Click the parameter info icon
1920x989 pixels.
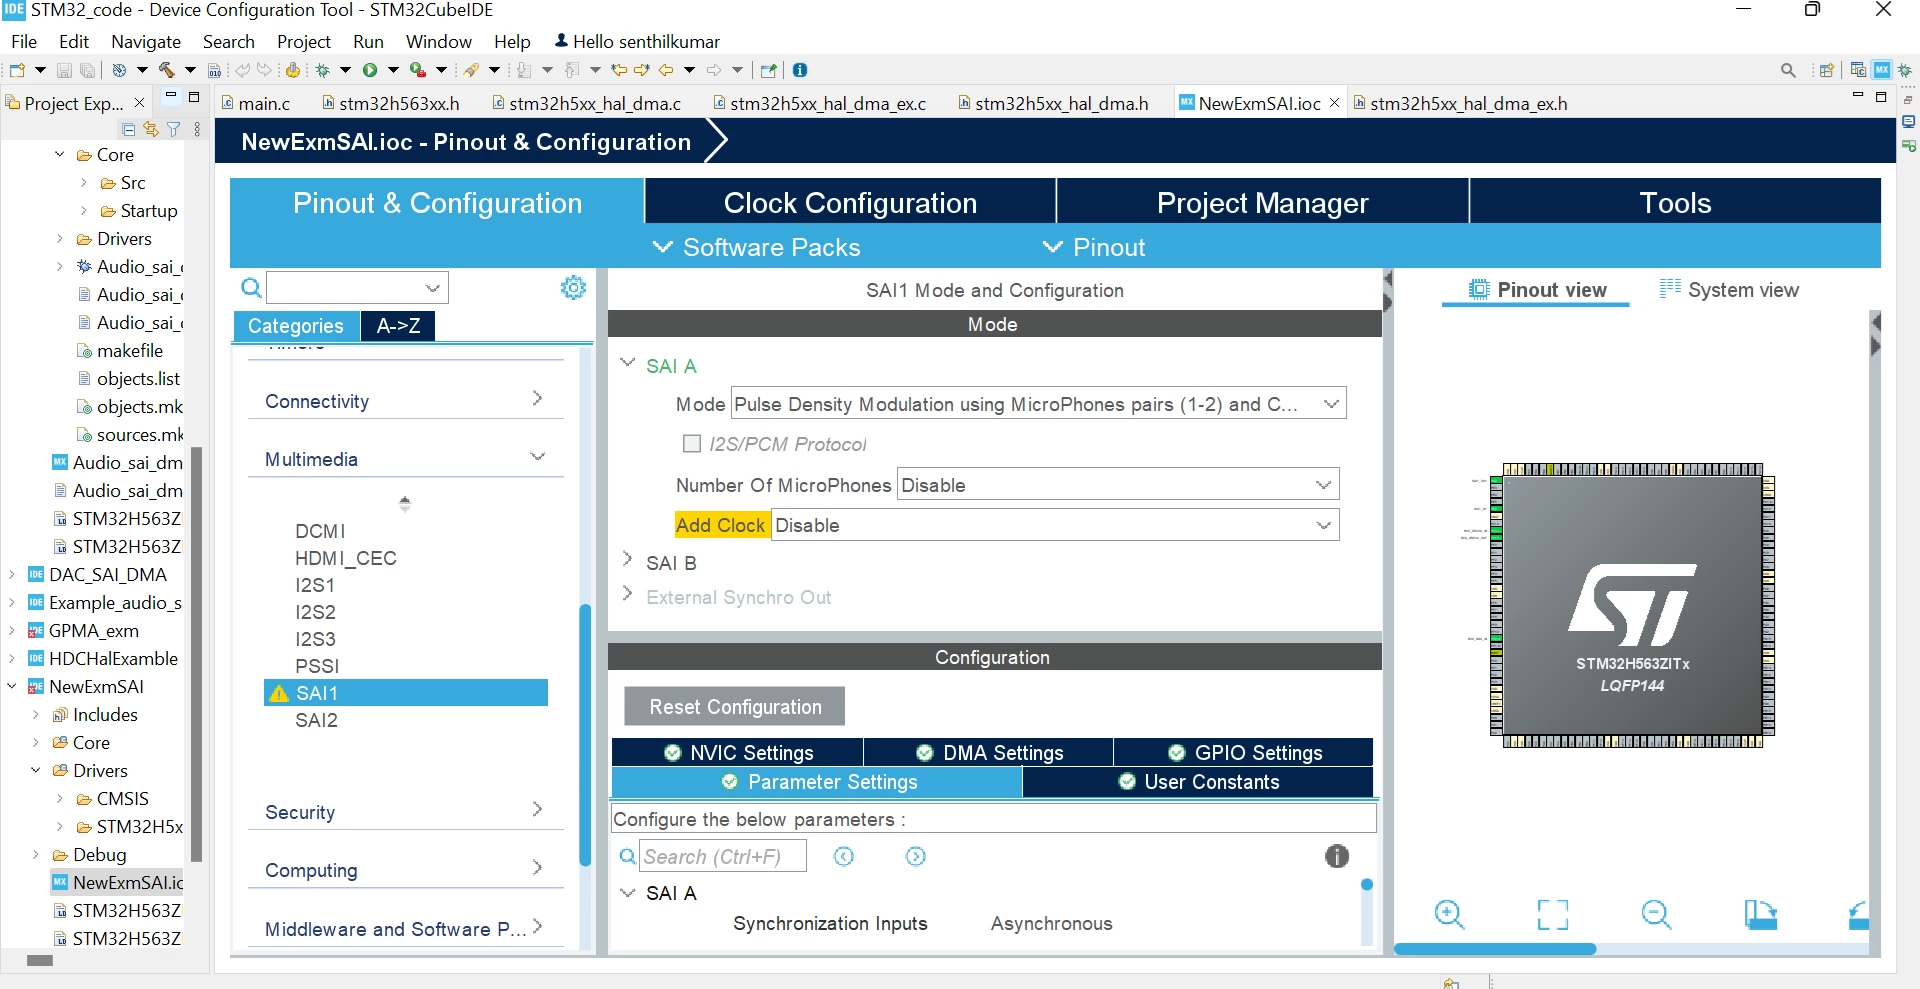coord(1337,856)
